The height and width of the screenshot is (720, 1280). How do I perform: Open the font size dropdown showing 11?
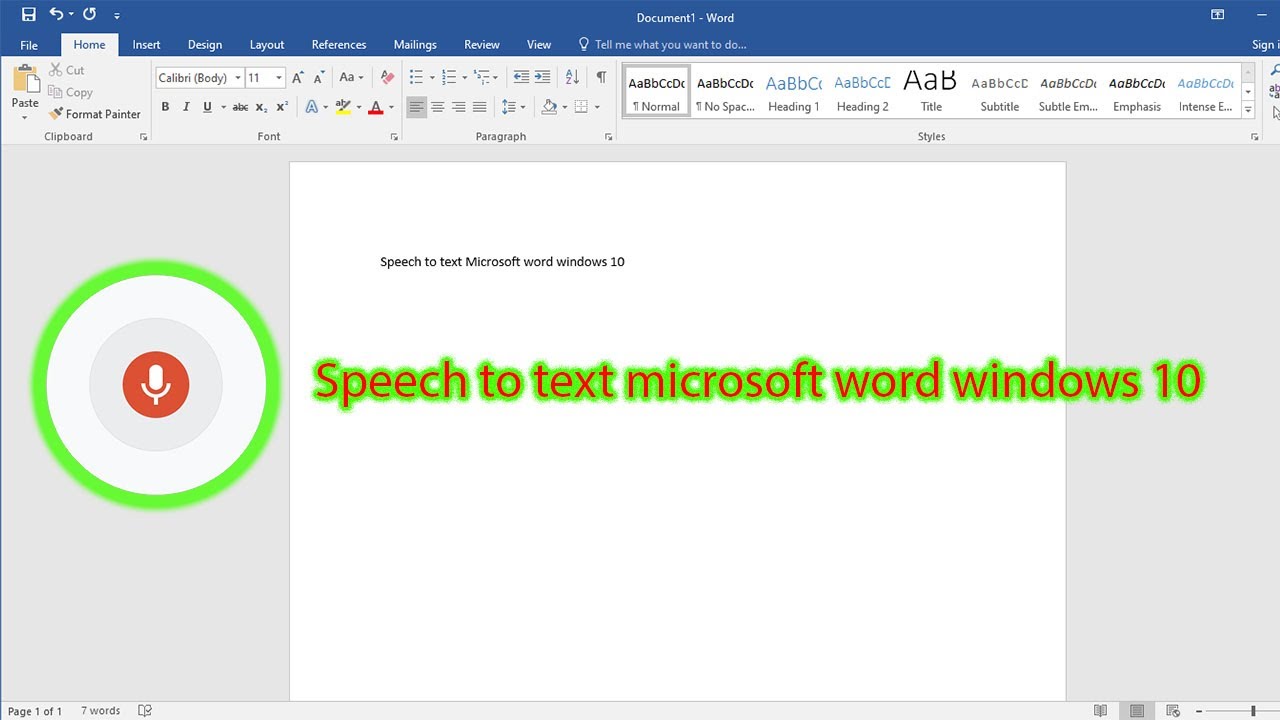pos(279,78)
